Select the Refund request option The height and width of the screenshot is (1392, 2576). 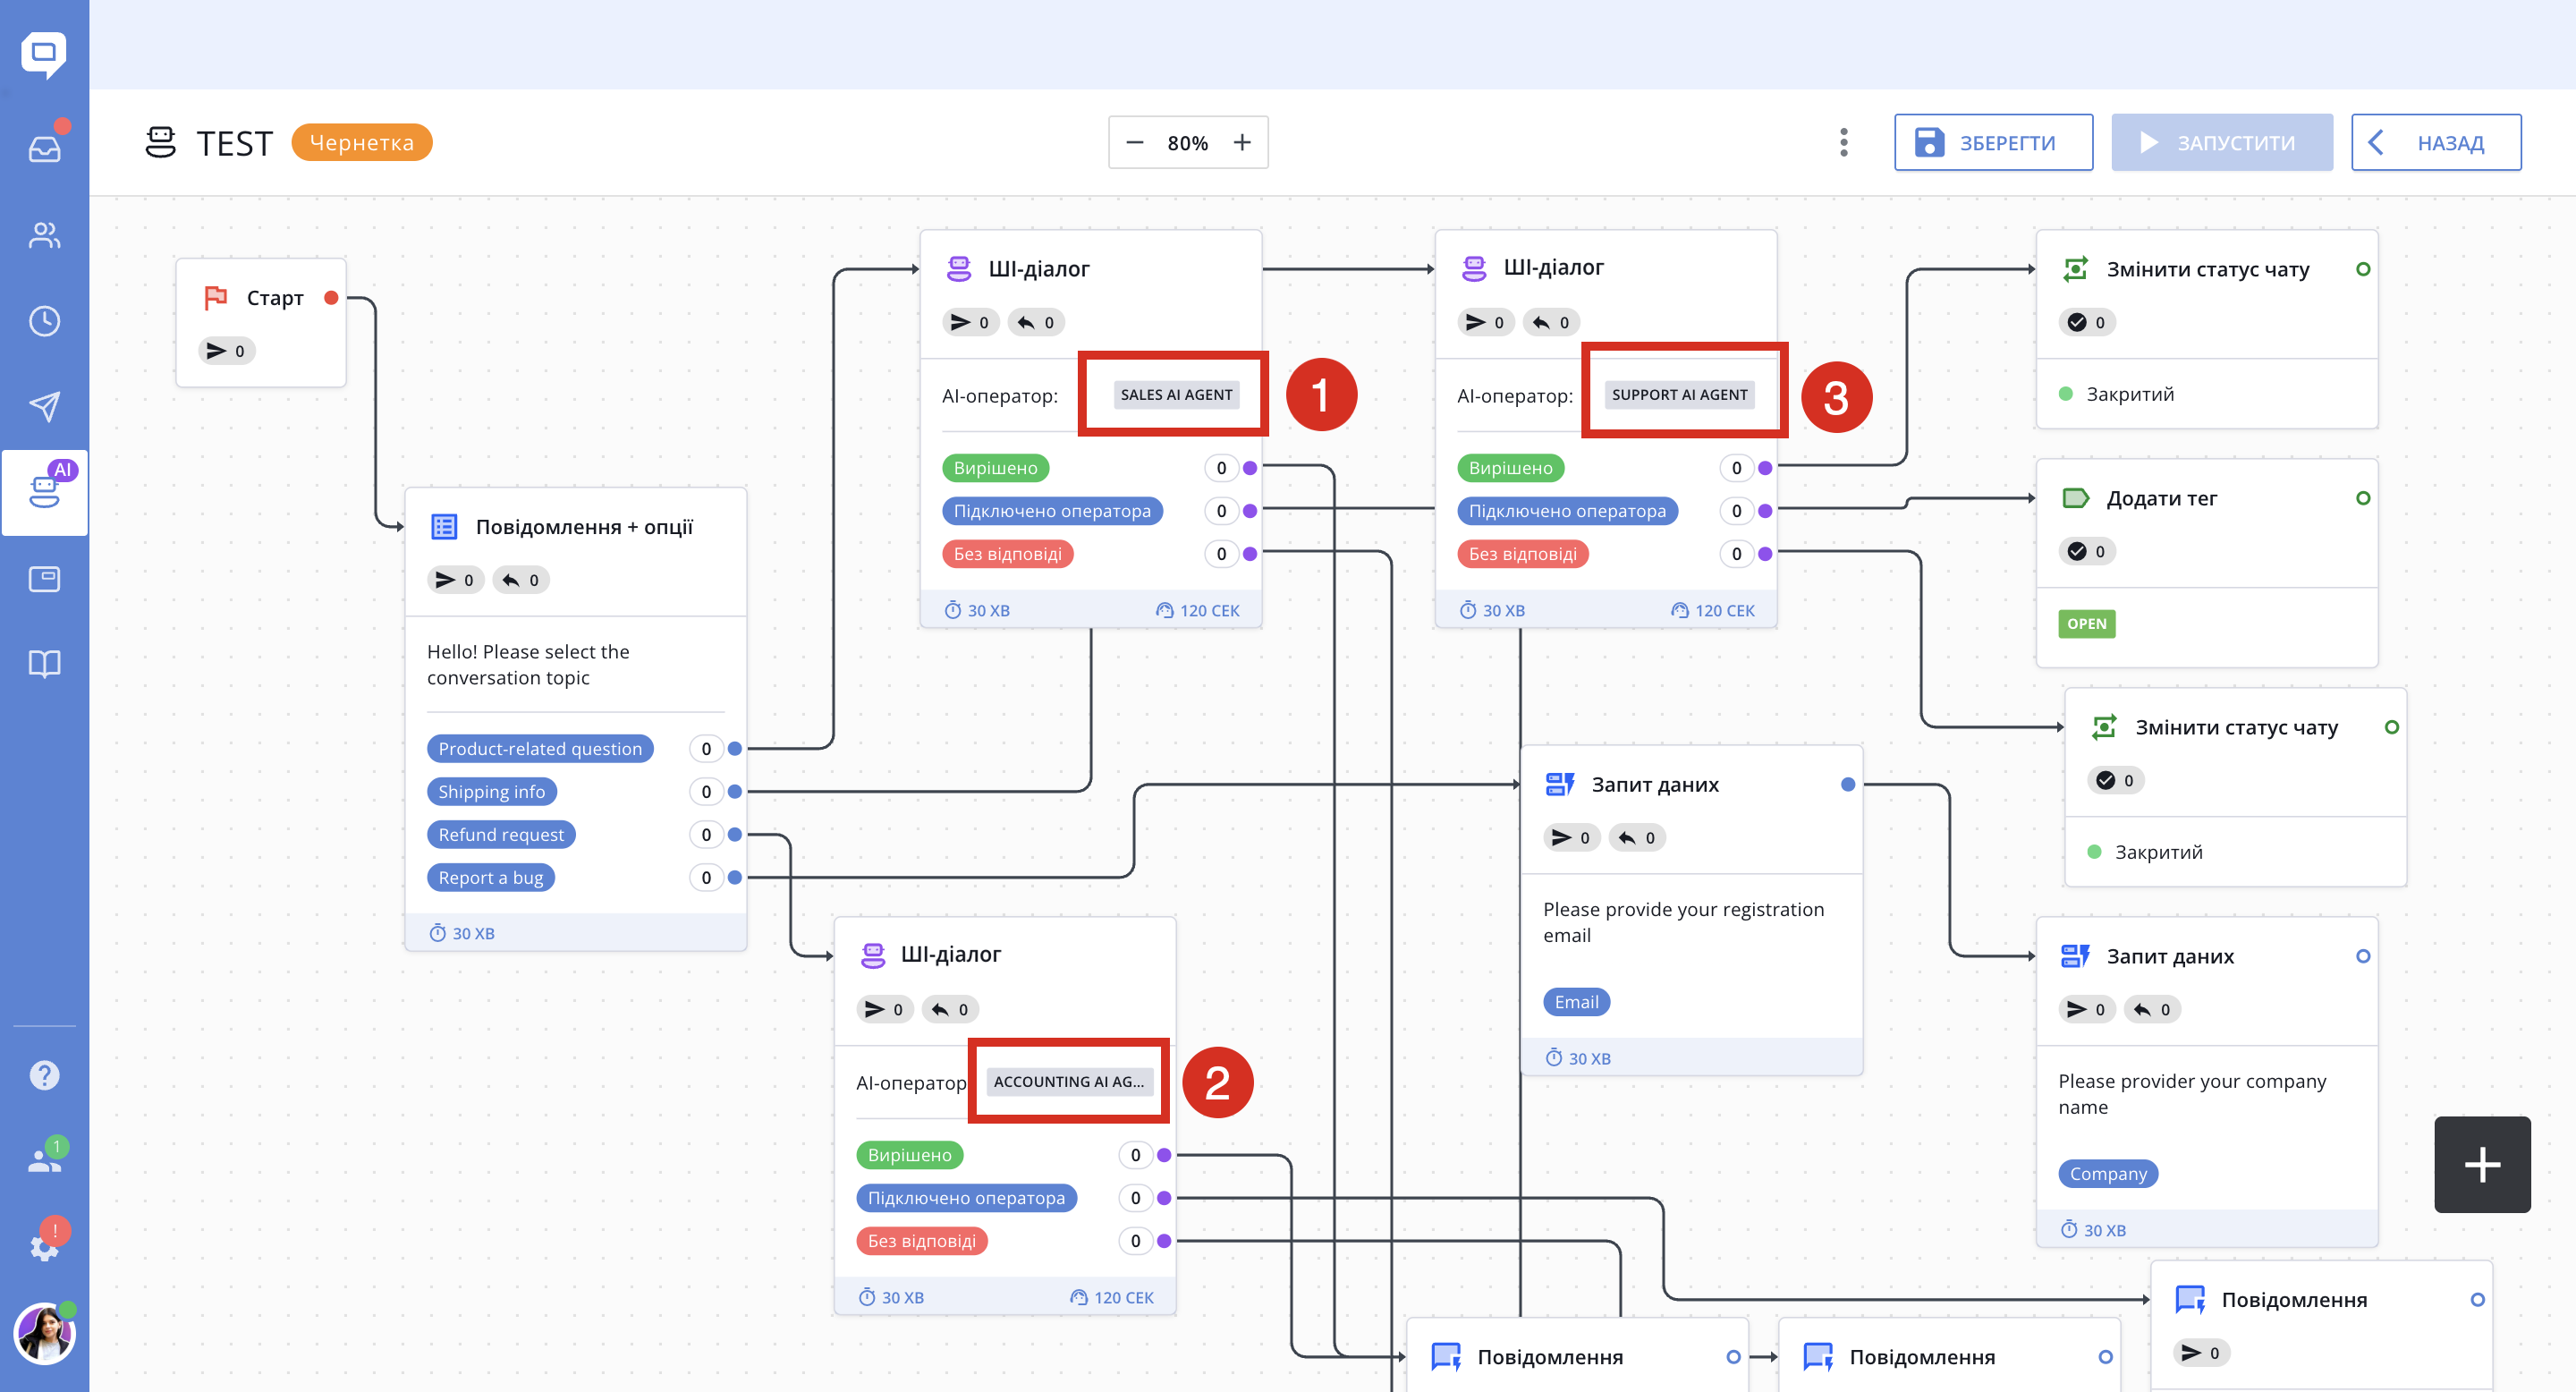click(x=501, y=835)
